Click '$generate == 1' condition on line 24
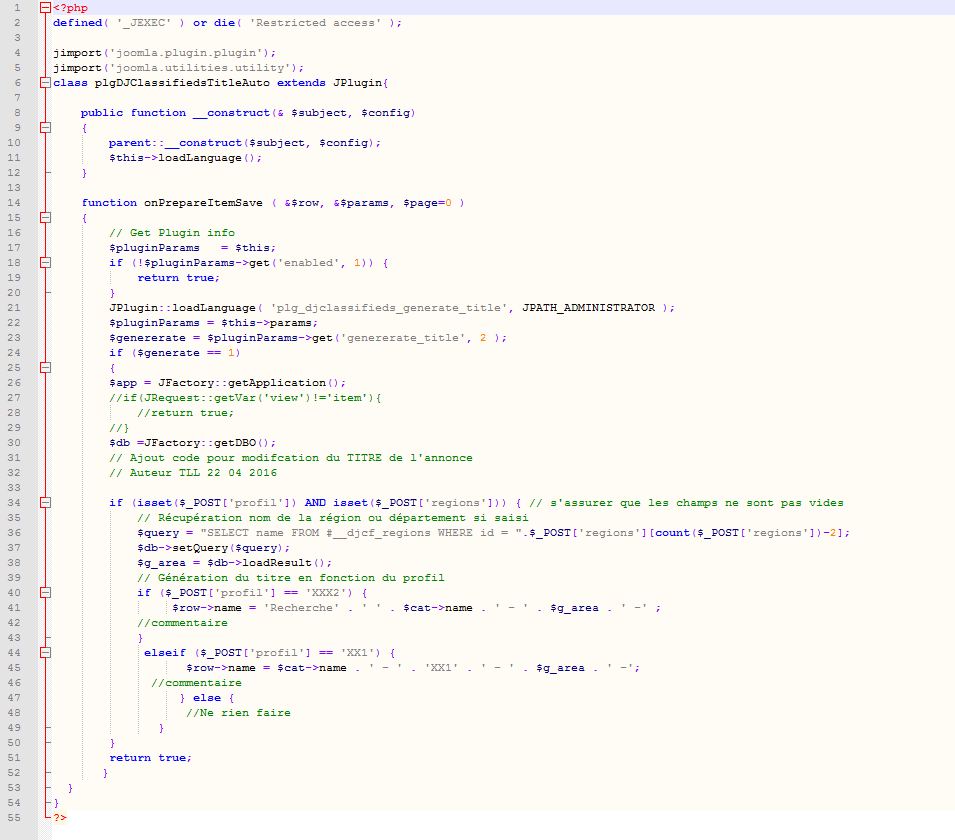Image resolution: width=955 pixels, height=840 pixels. pyautogui.click(x=186, y=353)
